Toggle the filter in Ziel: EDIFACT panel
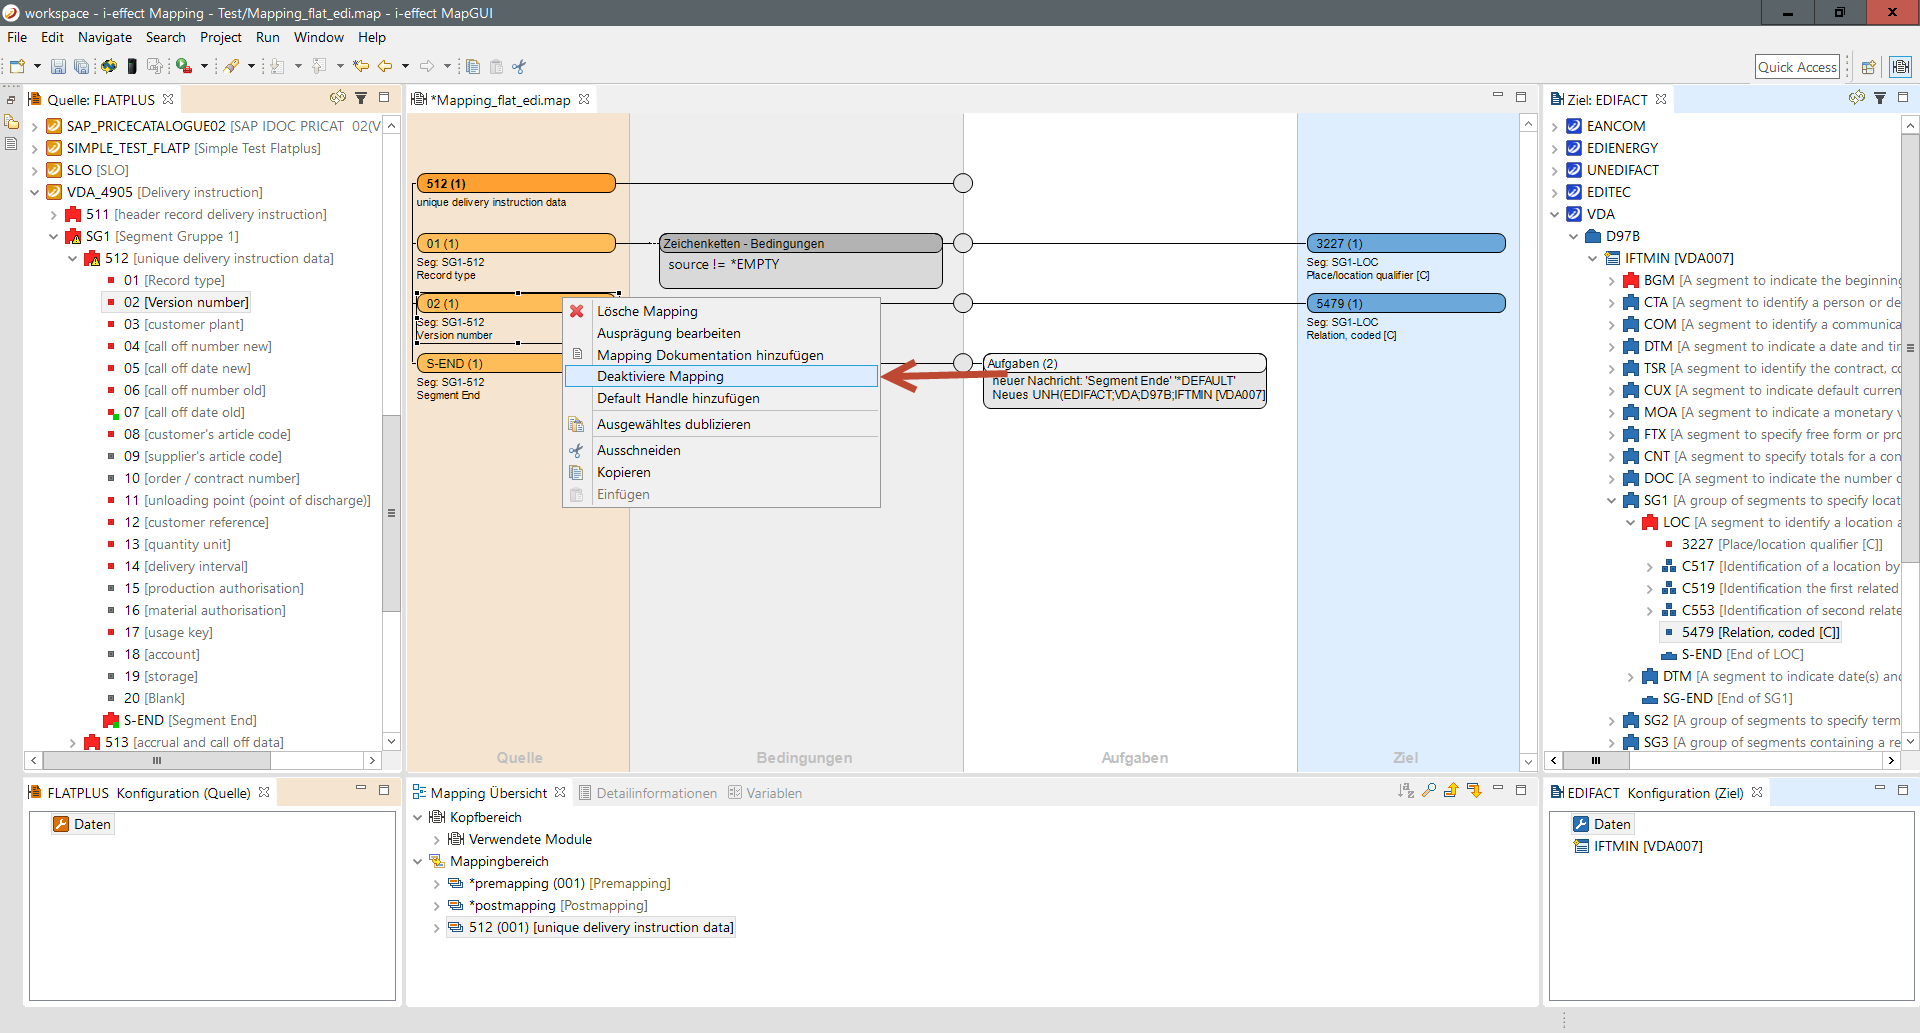 [x=1880, y=98]
